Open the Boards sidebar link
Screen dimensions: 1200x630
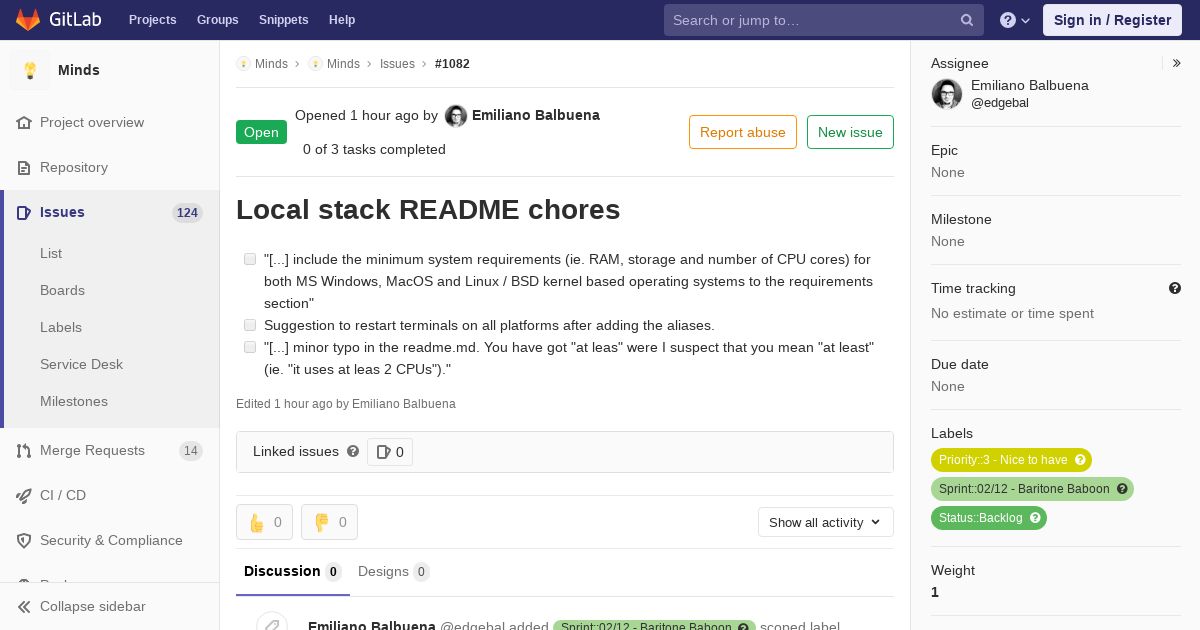coord(62,290)
